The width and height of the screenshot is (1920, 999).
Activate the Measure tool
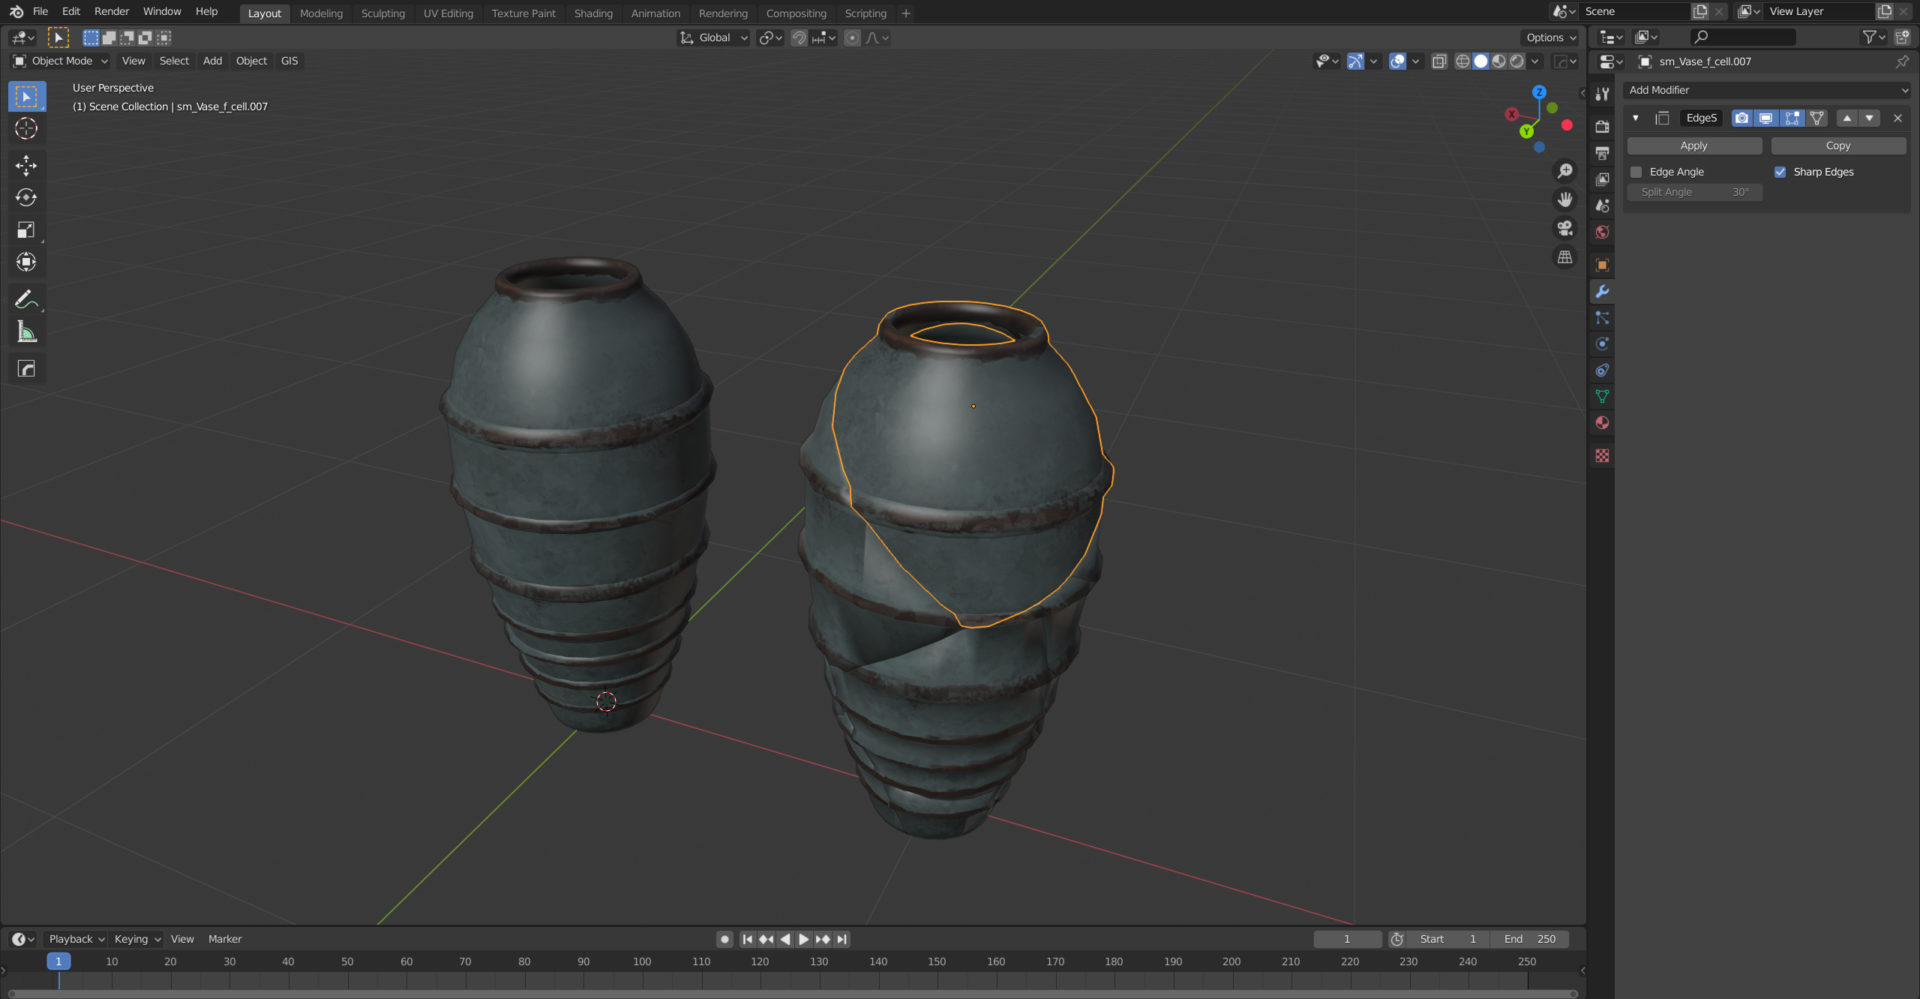[x=26, y=331]
